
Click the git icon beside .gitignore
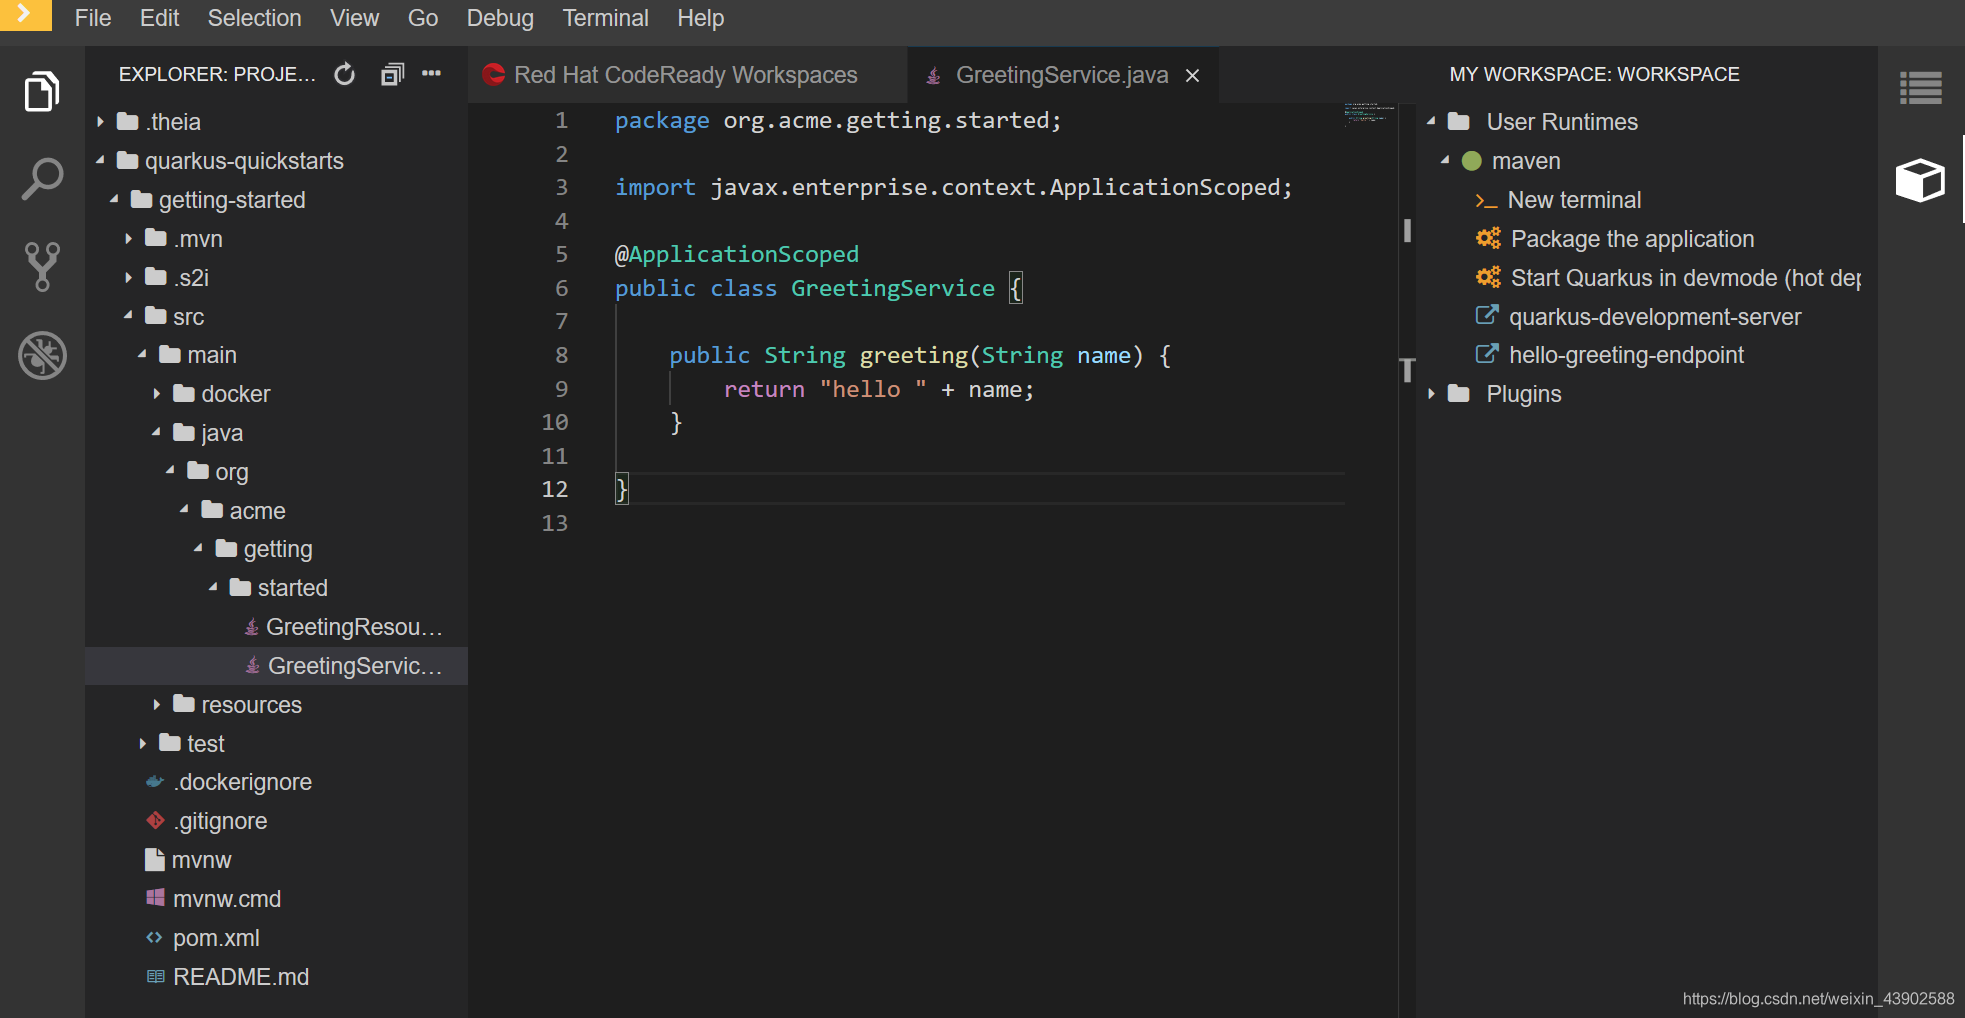[155, 821]
